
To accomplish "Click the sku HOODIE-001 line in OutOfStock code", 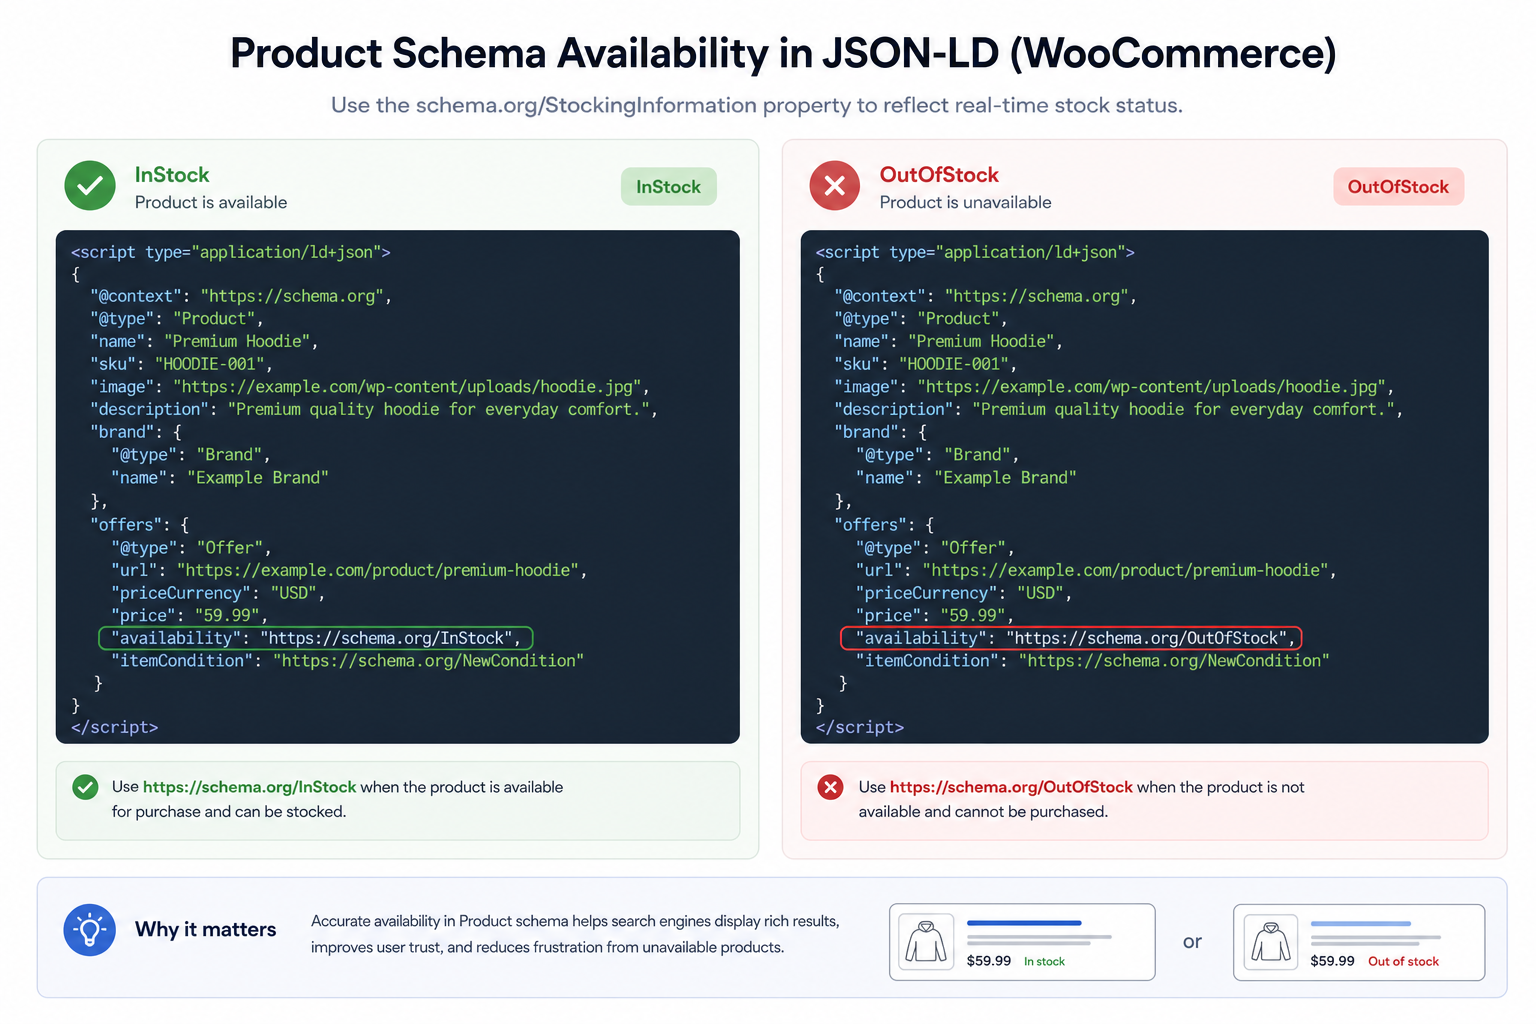I will [925, 364].
